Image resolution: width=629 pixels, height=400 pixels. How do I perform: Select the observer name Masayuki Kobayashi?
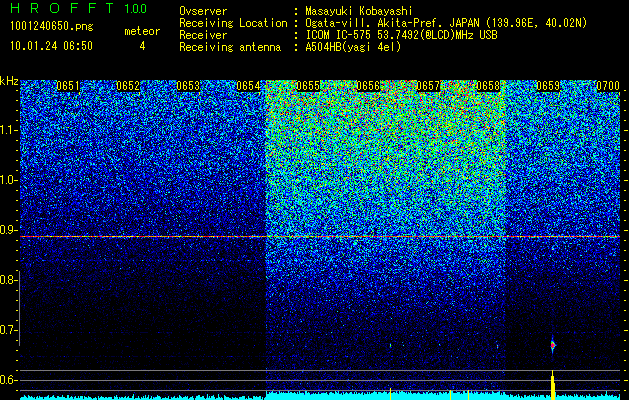pyautogui.click(x=359, y=11)
